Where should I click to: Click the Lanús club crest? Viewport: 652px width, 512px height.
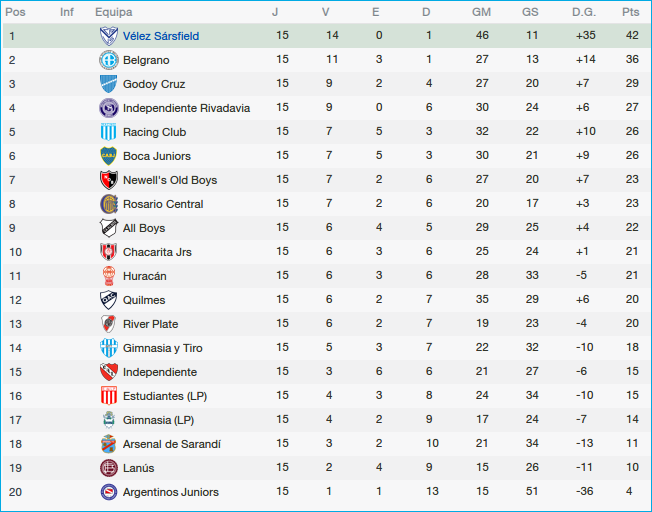point(109,468)
